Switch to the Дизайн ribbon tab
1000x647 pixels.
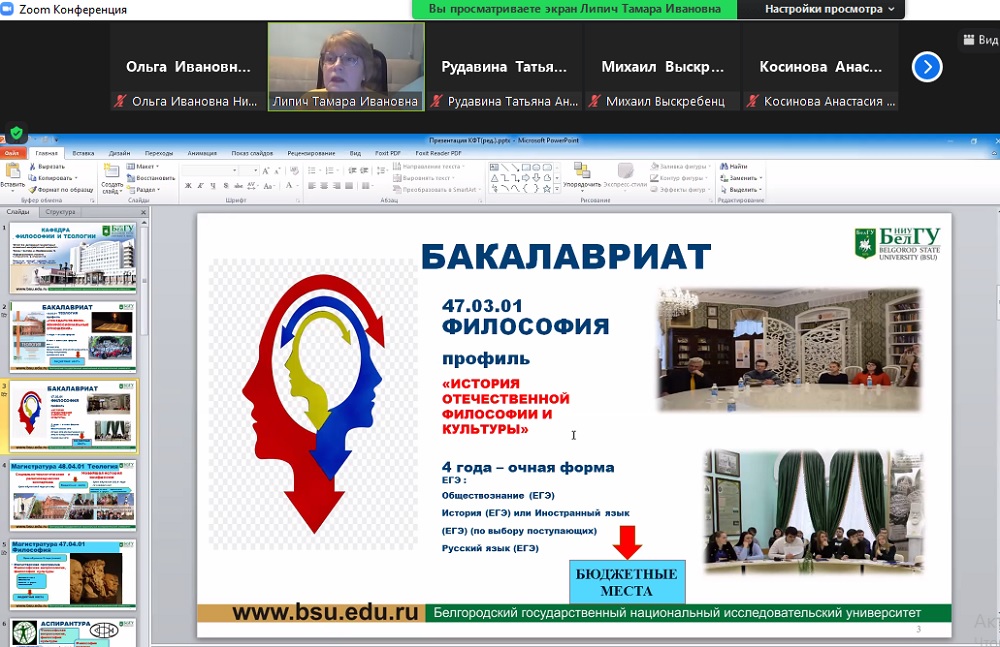tap(119, 153)
